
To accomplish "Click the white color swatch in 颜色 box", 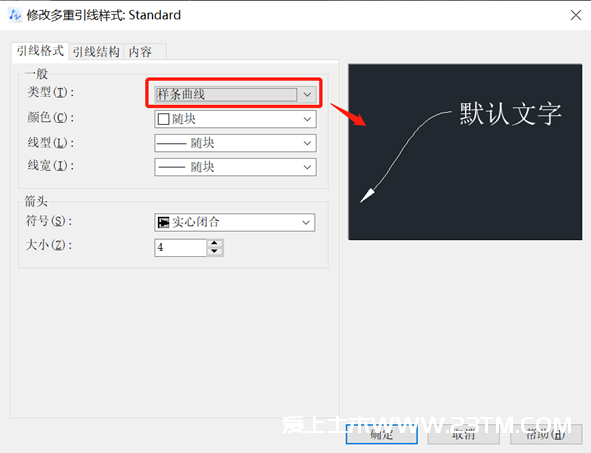I will (x=163, y=119).
